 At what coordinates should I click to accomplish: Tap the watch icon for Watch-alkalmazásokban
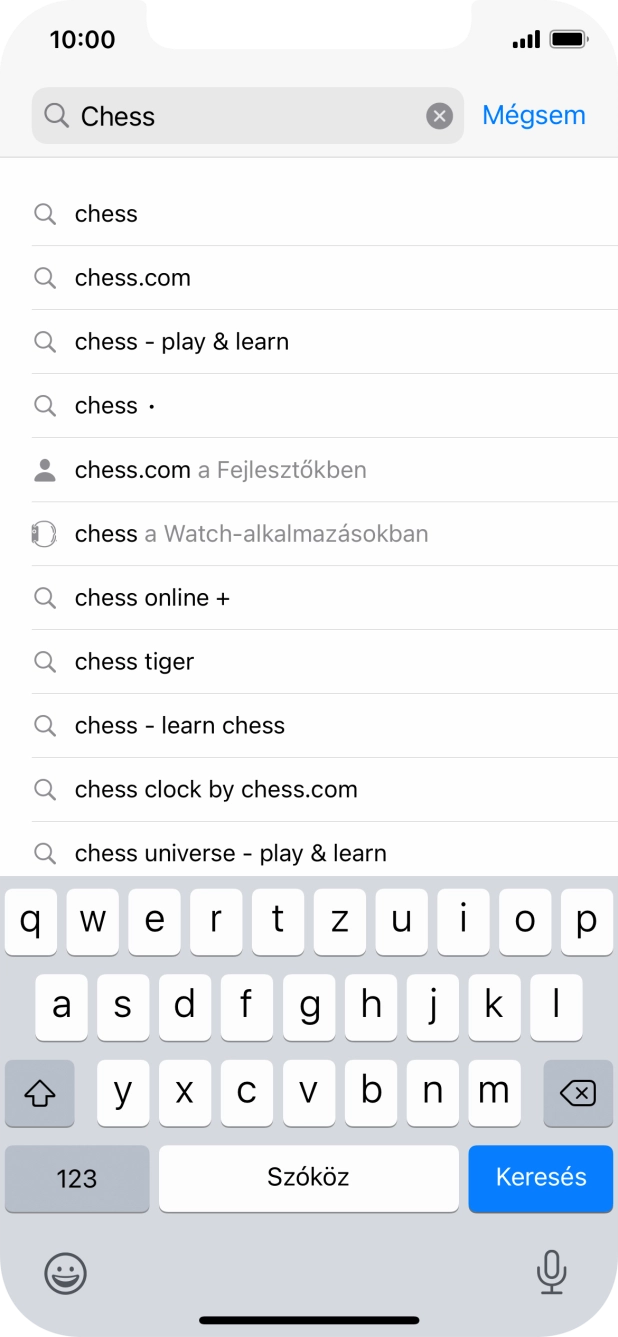(45, 534)
